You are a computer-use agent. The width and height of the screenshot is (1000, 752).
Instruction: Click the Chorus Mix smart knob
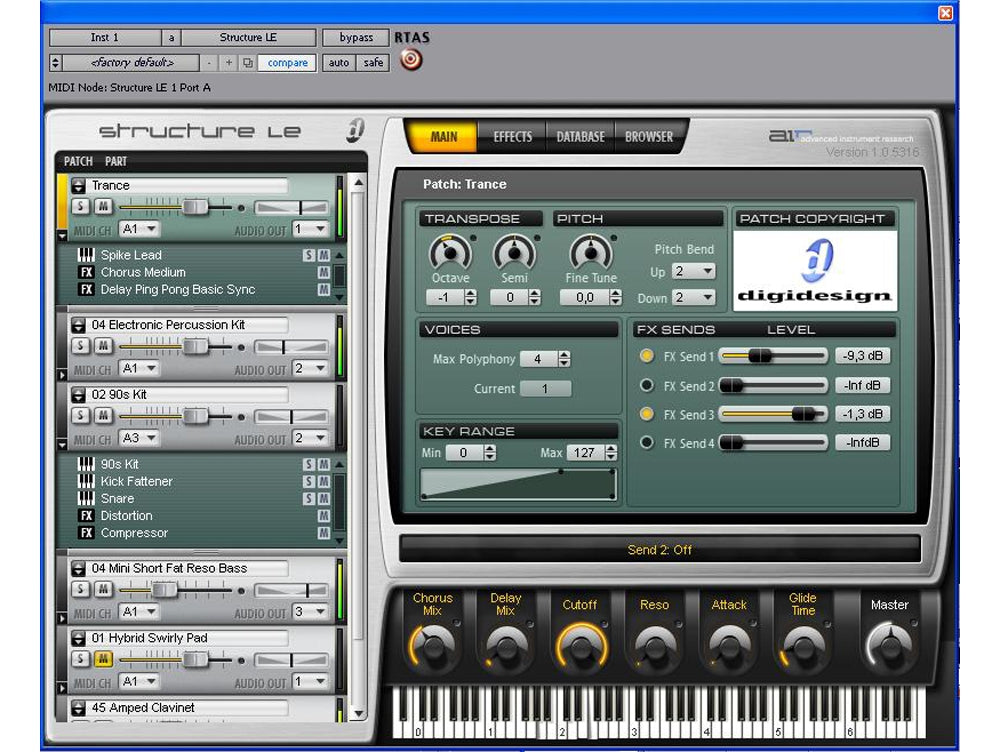point(433,646)
